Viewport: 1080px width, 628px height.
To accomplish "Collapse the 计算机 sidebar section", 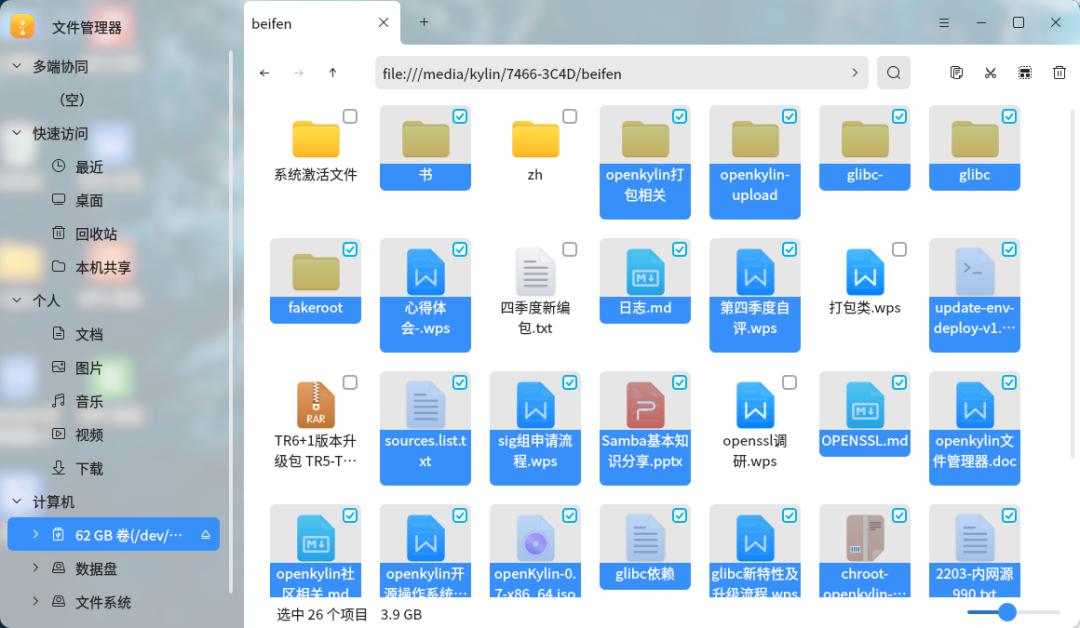I will 16,501.
